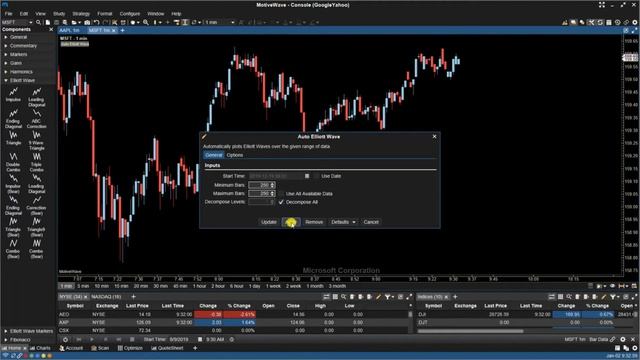Open the Study menu

pos(59,13)
